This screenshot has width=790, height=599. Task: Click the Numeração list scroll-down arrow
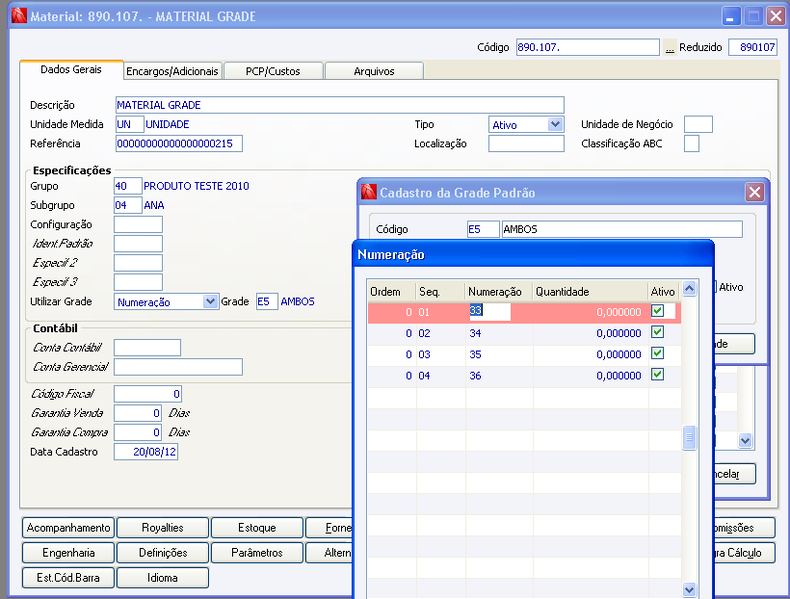tap(689, 589)
